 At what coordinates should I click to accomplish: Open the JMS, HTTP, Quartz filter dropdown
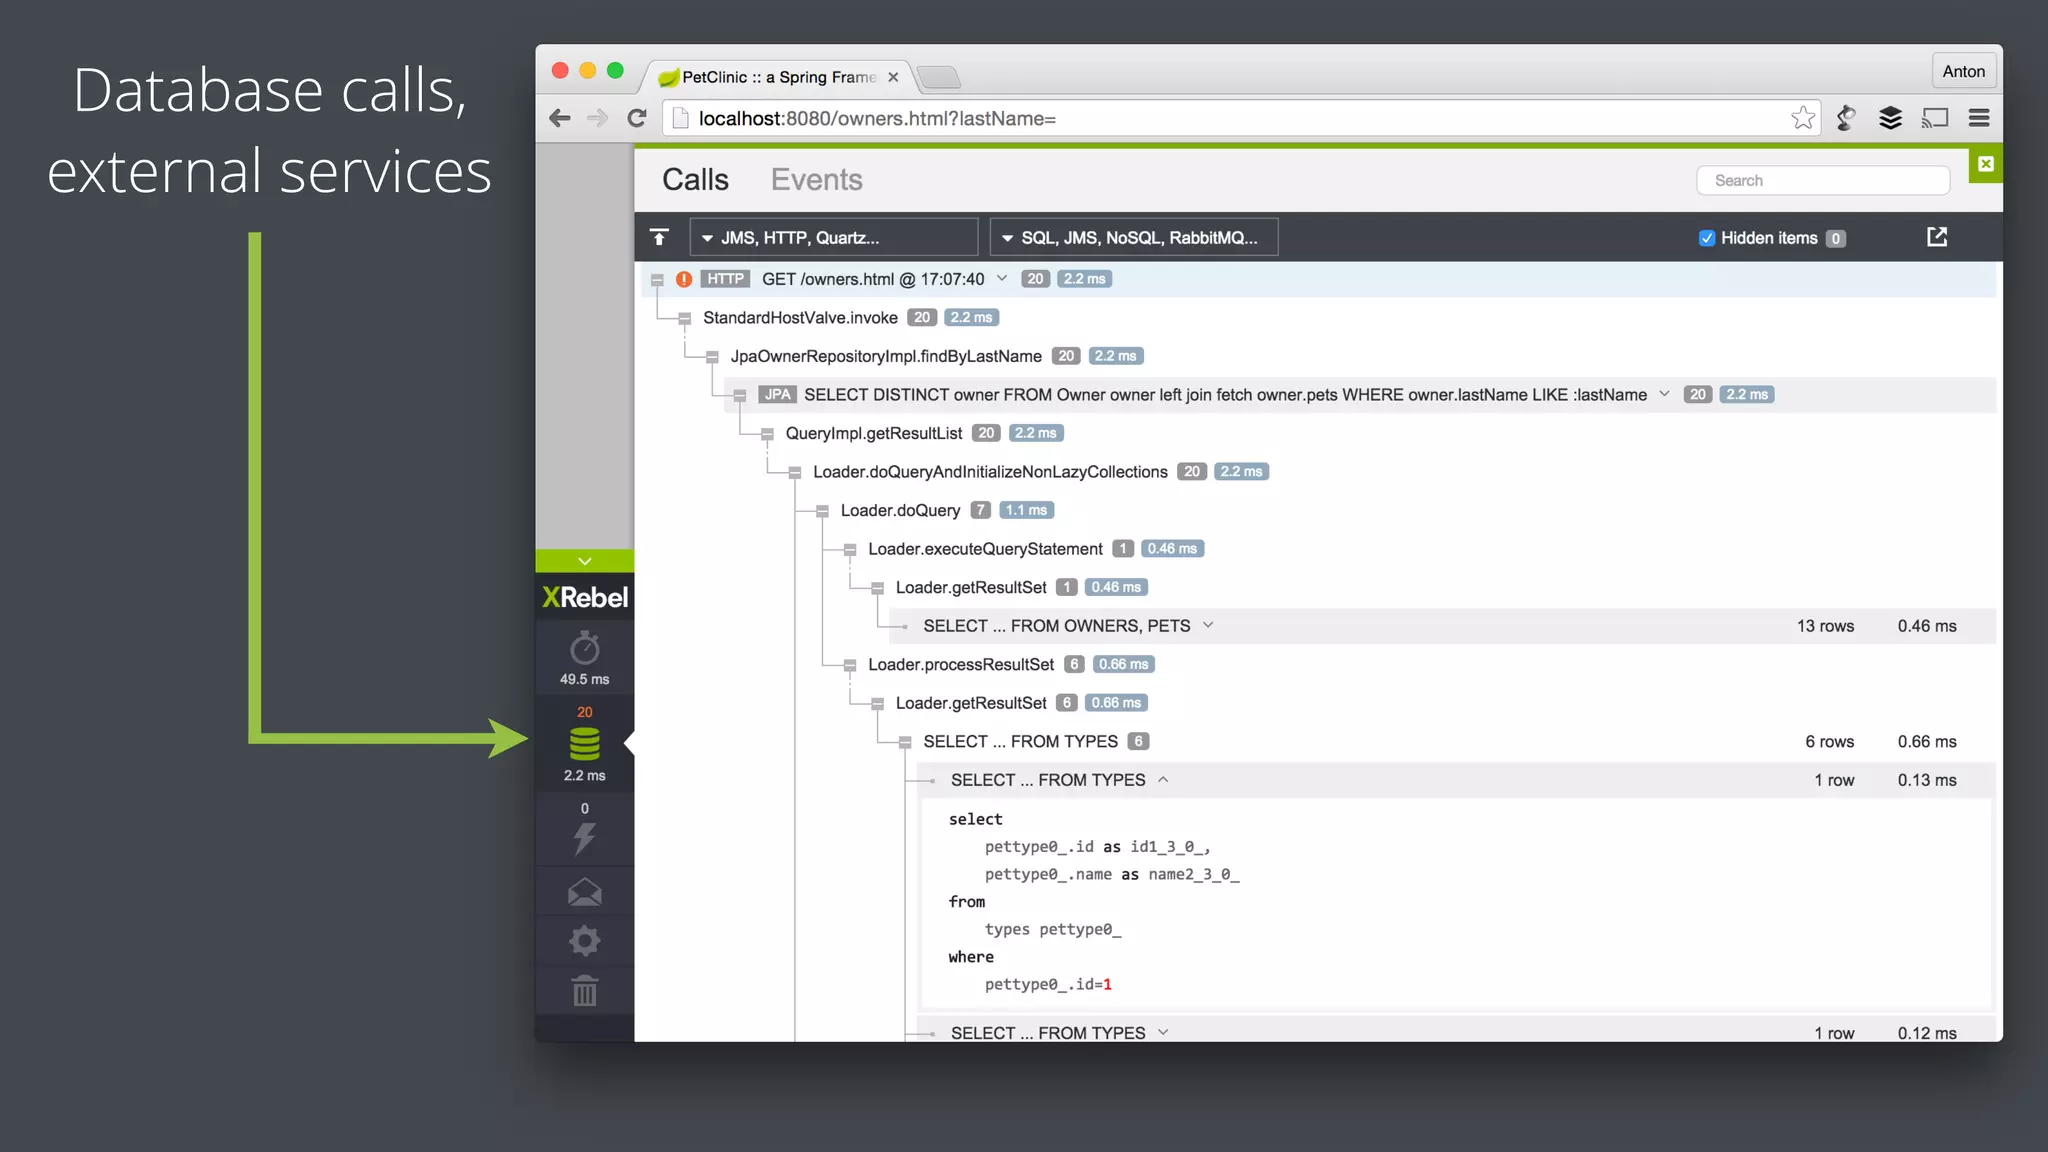click(x=833, y=237)
